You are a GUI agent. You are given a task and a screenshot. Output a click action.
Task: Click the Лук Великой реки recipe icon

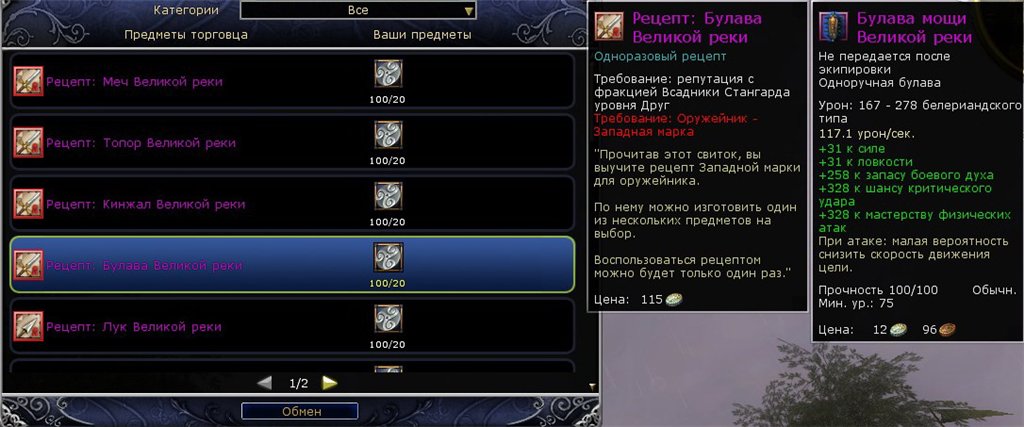pyautogui.click(x=28, y=326)
